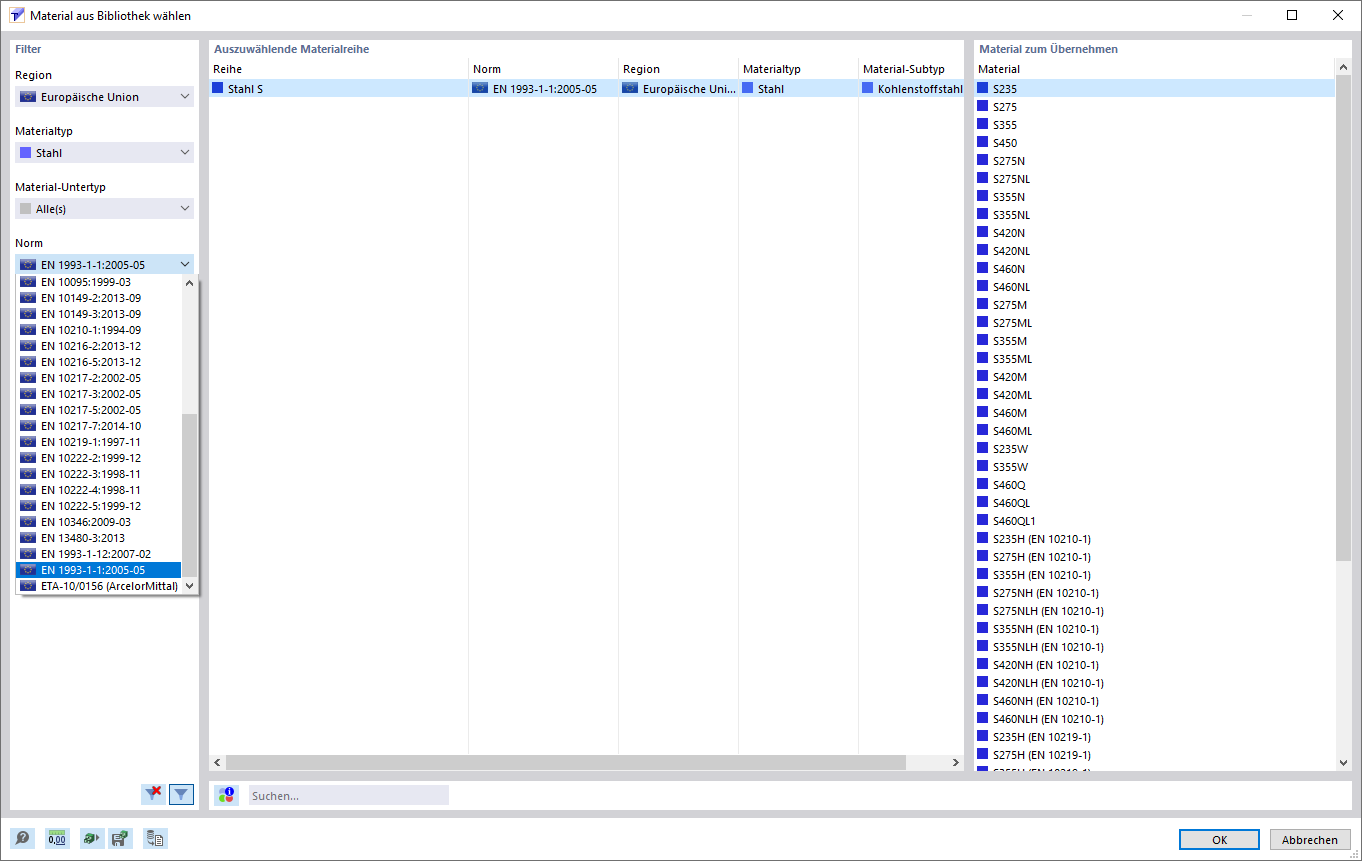Select material S235 in the list
This screenshot has width=1362, height=861.
[x=1155, y=89]
